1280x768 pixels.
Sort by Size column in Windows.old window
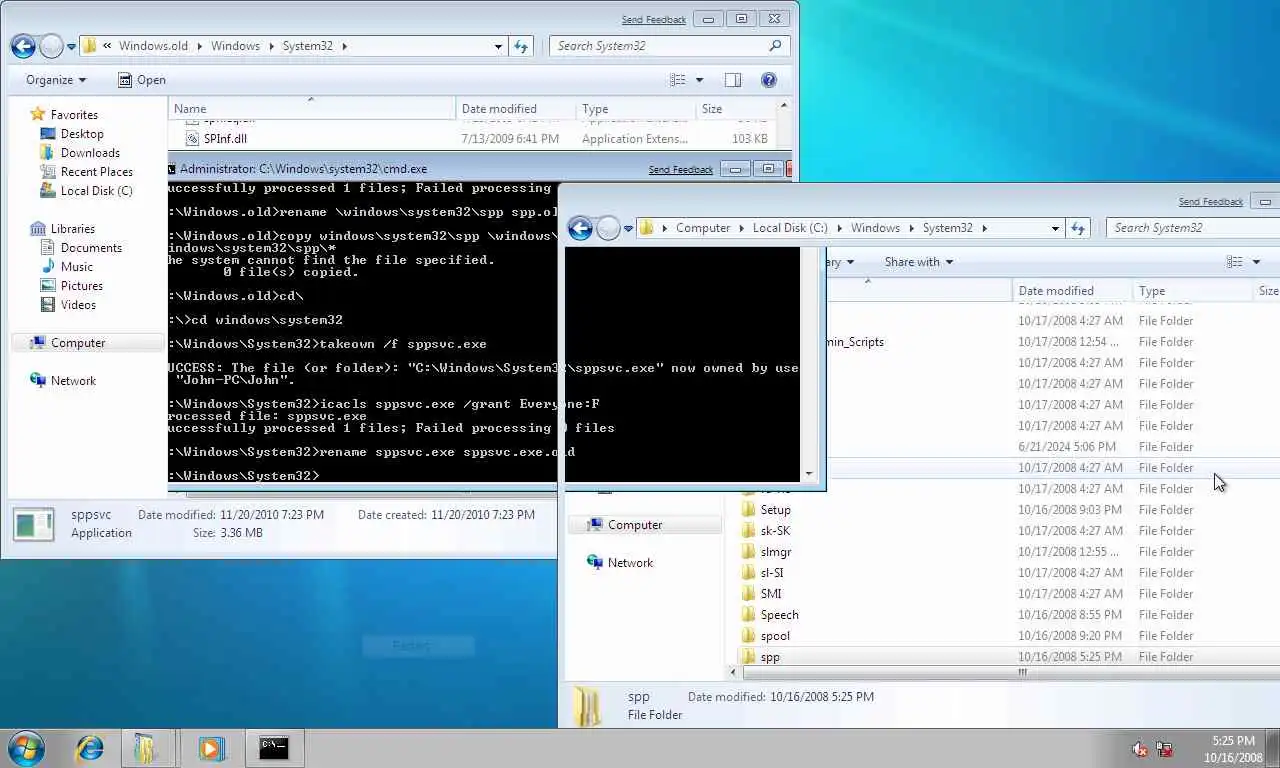click(735, 109)
